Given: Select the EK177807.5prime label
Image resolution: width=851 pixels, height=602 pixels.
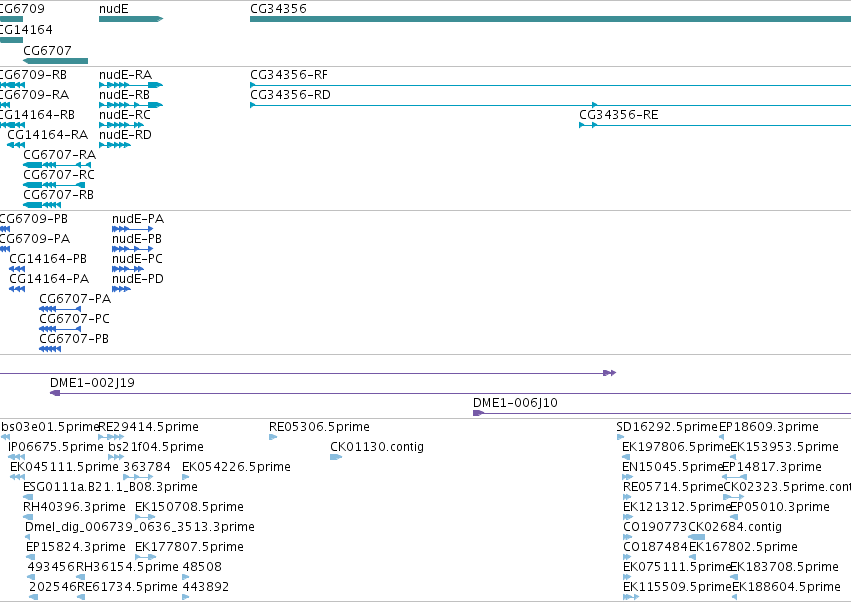Looking at the screenshot, I should click(x=189, y=547).
